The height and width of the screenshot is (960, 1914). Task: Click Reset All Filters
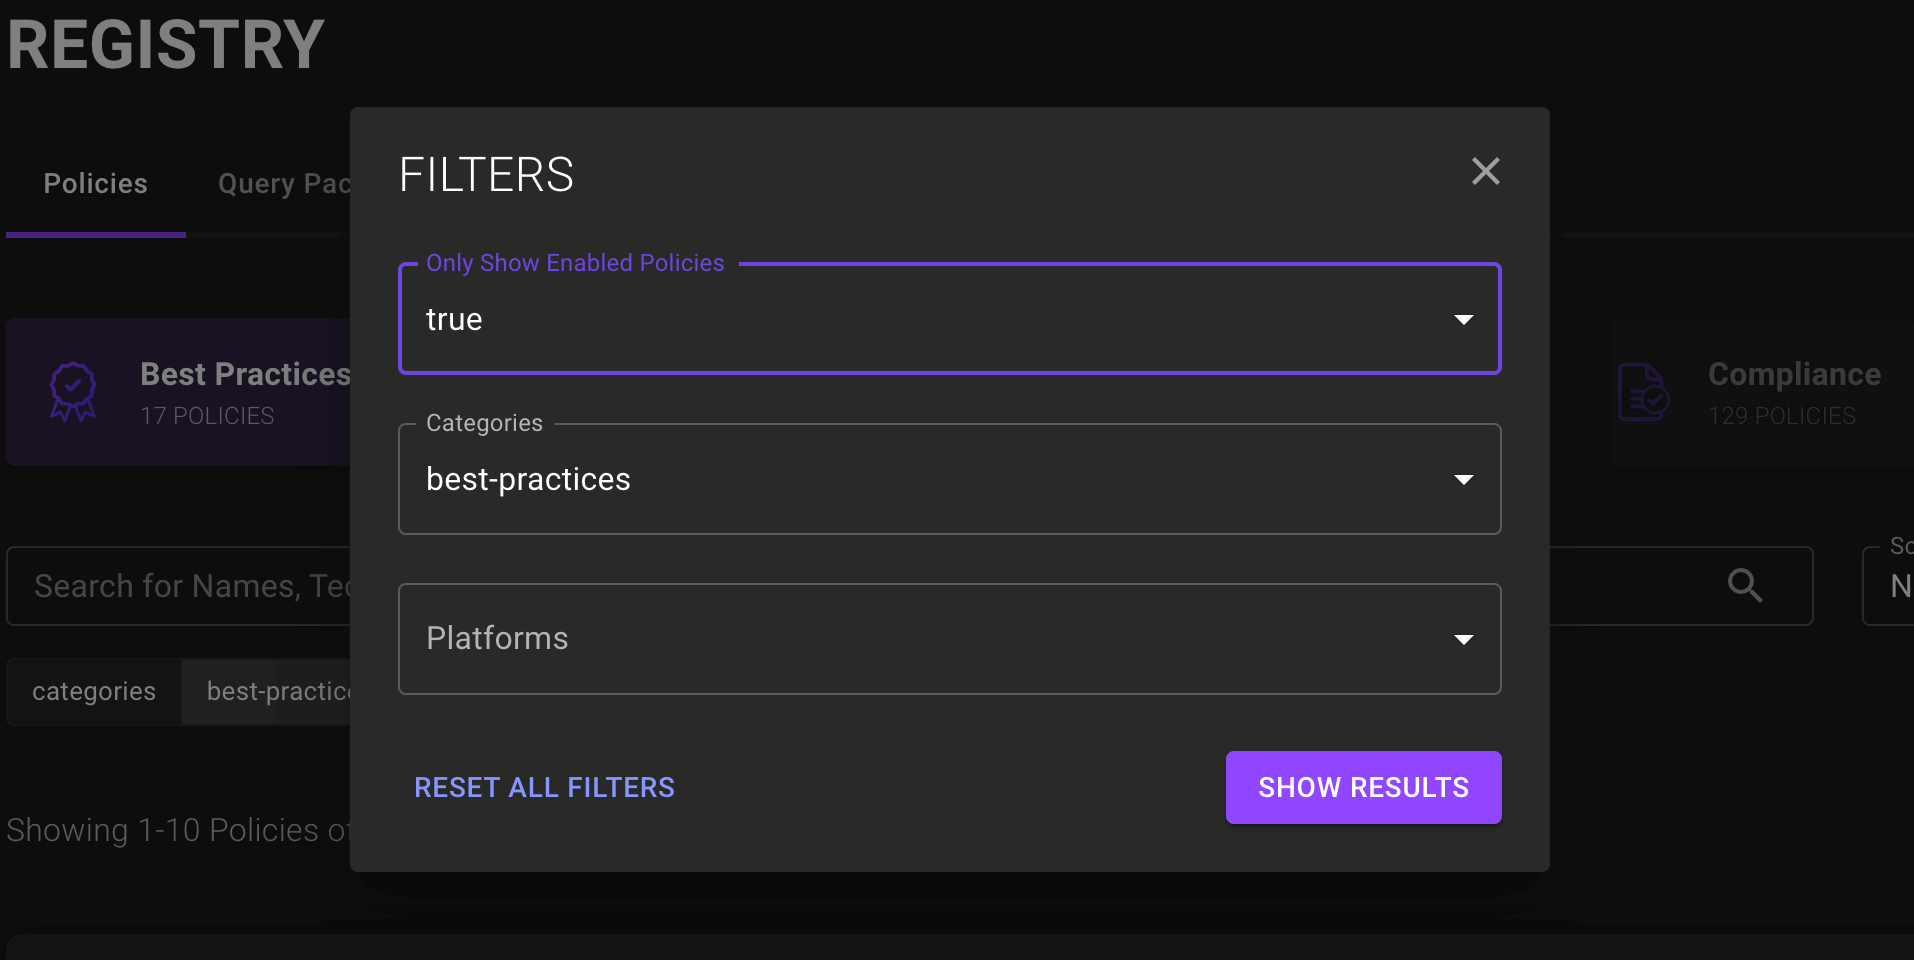544,788
